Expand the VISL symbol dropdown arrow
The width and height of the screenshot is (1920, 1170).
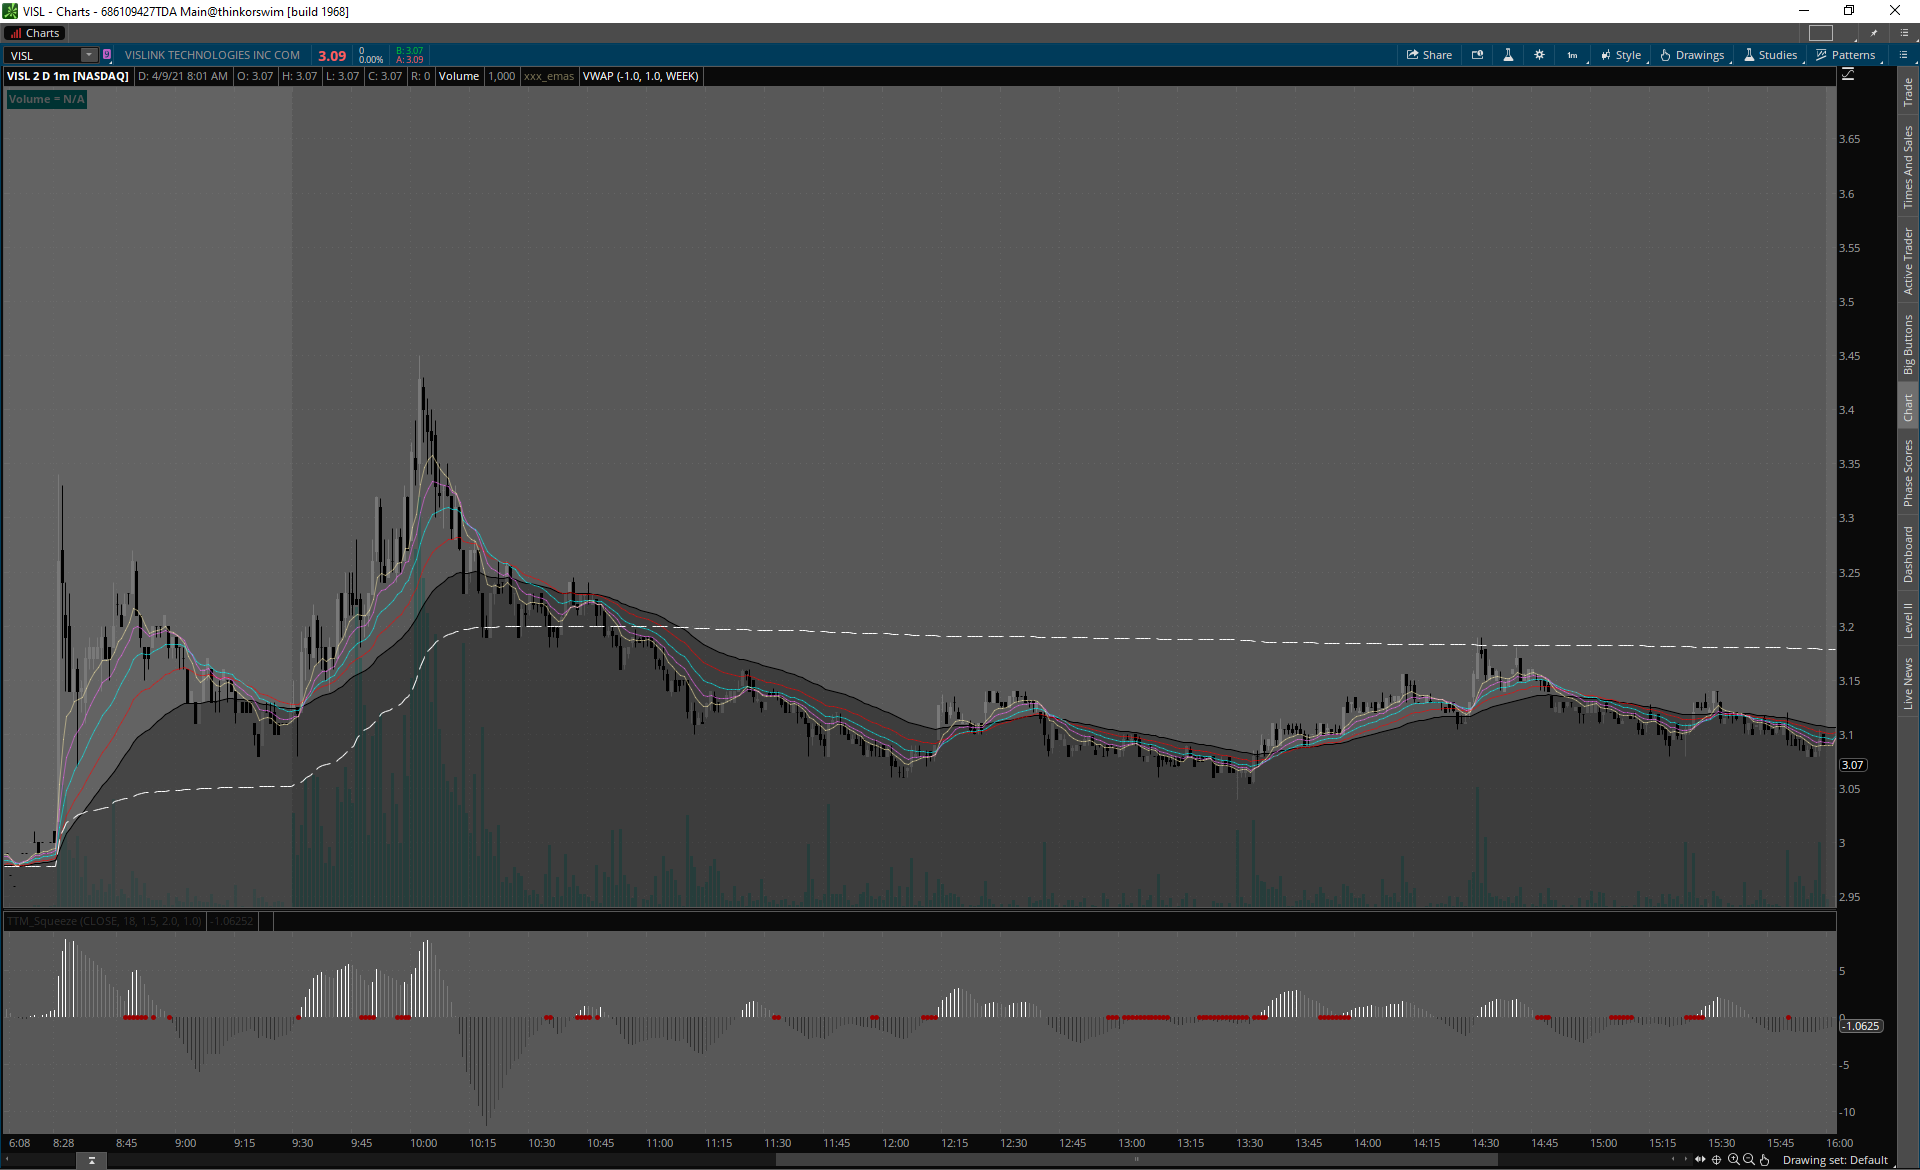[89, 55]
